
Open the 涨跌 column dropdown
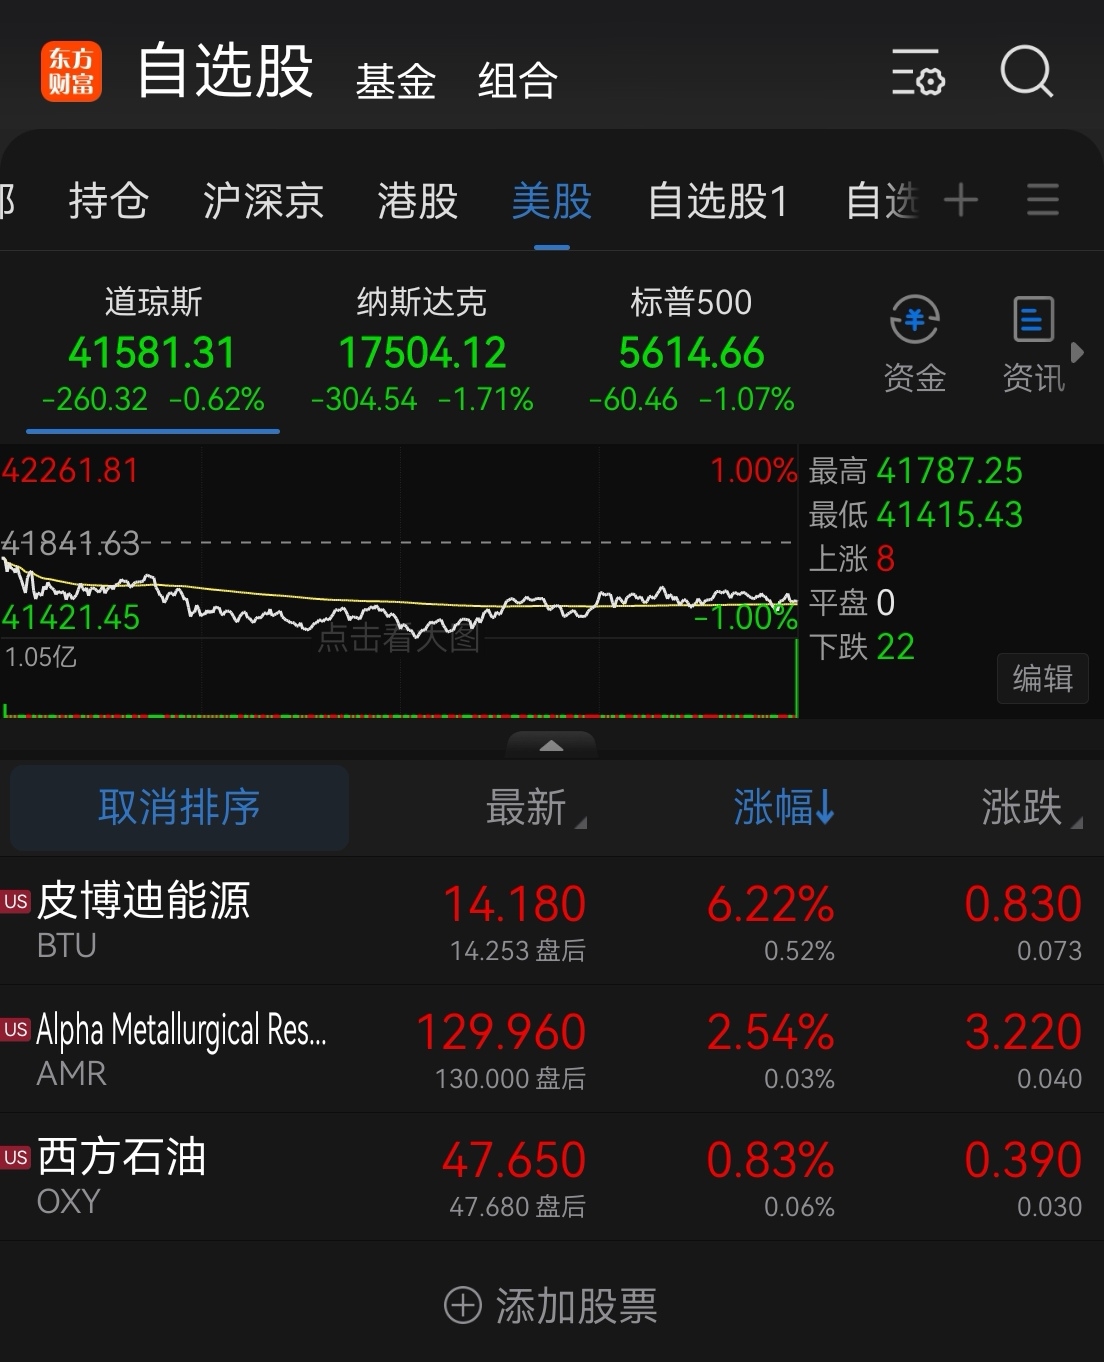[x=1031, y=808]
